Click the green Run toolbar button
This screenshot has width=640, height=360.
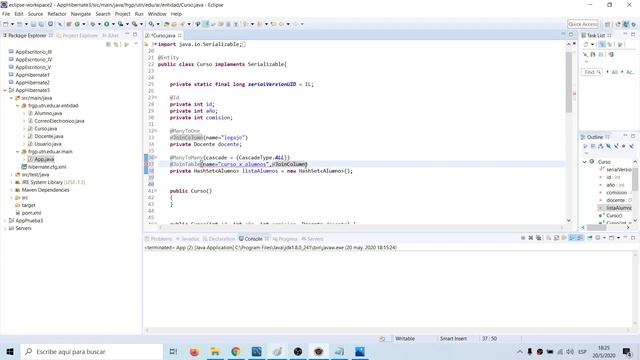[x=107, y=24]
